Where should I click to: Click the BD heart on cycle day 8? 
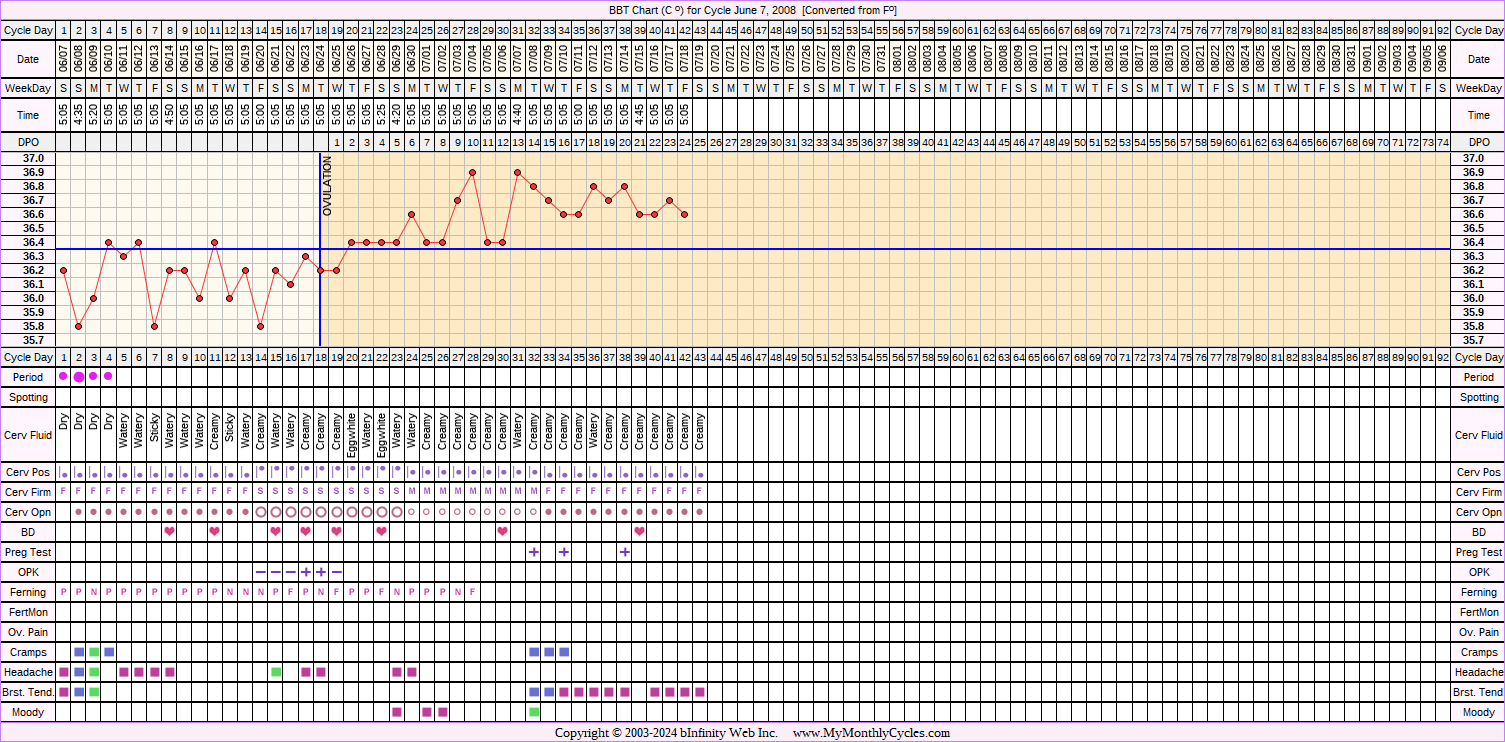pyautogui.click(x=169, y=531)
